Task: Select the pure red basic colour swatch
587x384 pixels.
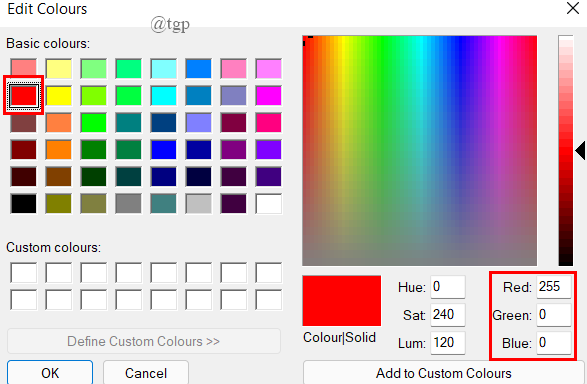Action: pyautogui.click(x=24, y=96)
